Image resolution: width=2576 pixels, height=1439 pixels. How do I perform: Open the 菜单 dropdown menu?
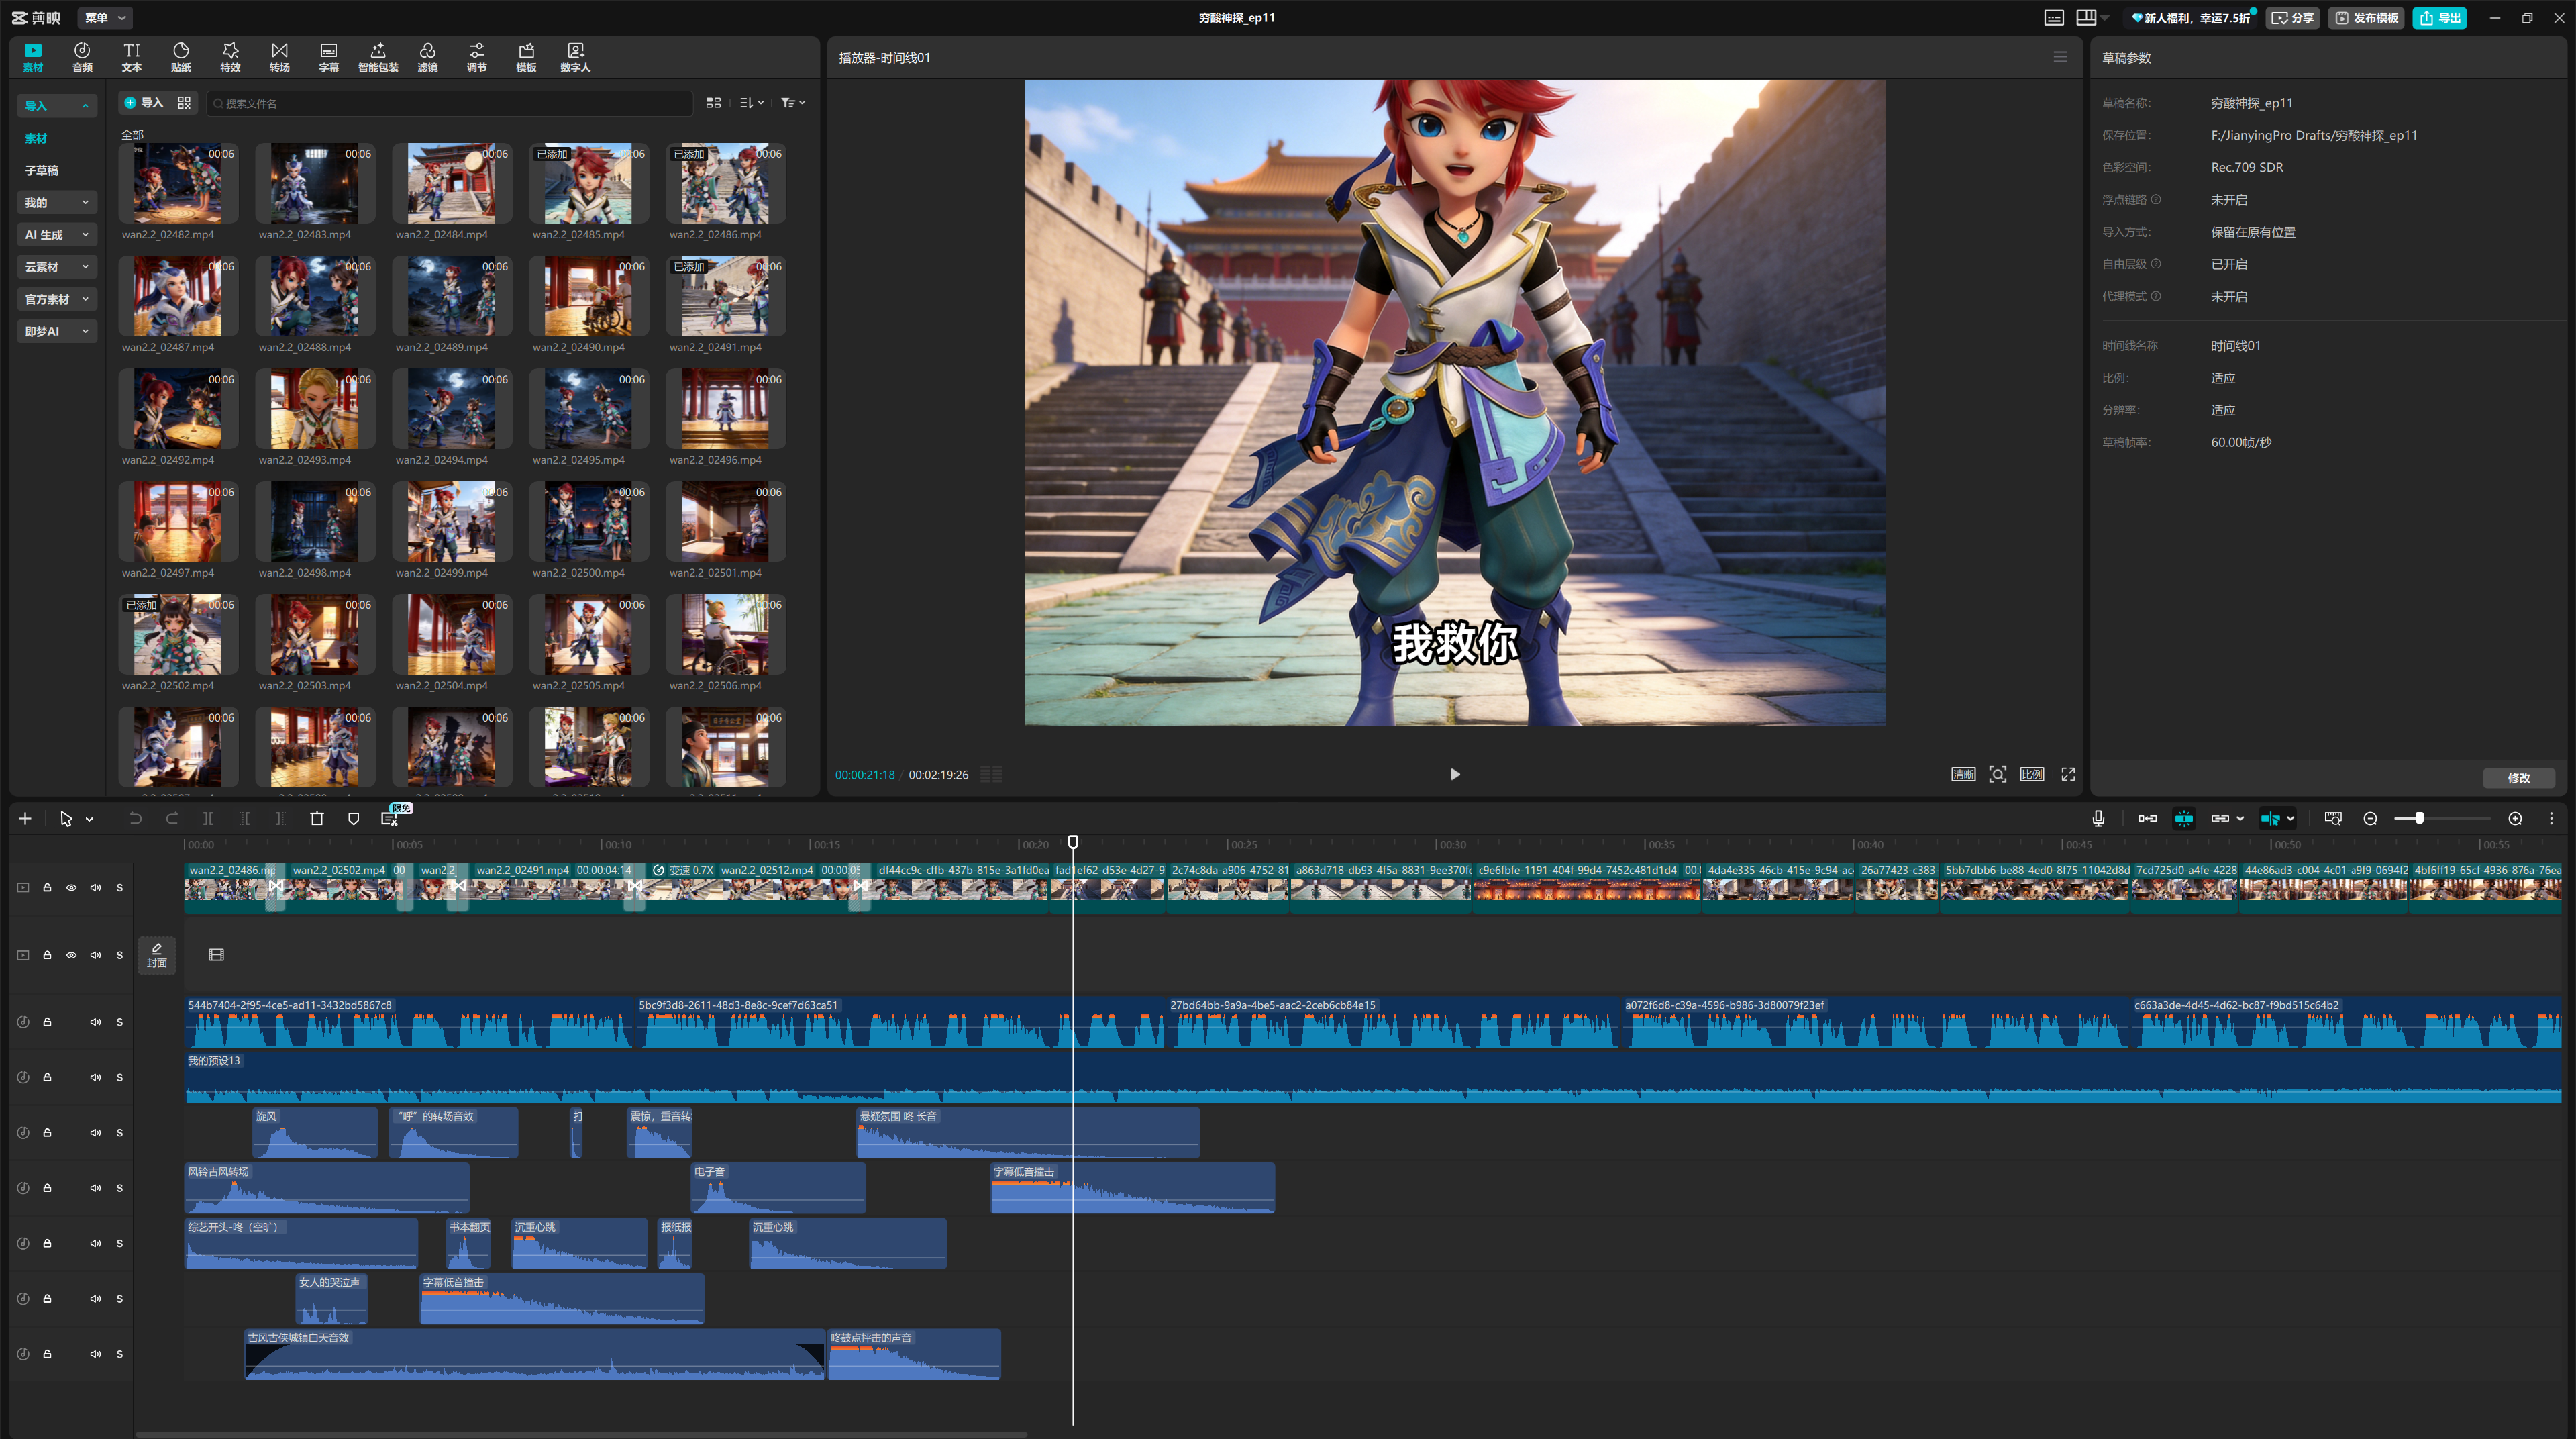tap(105, 18)
